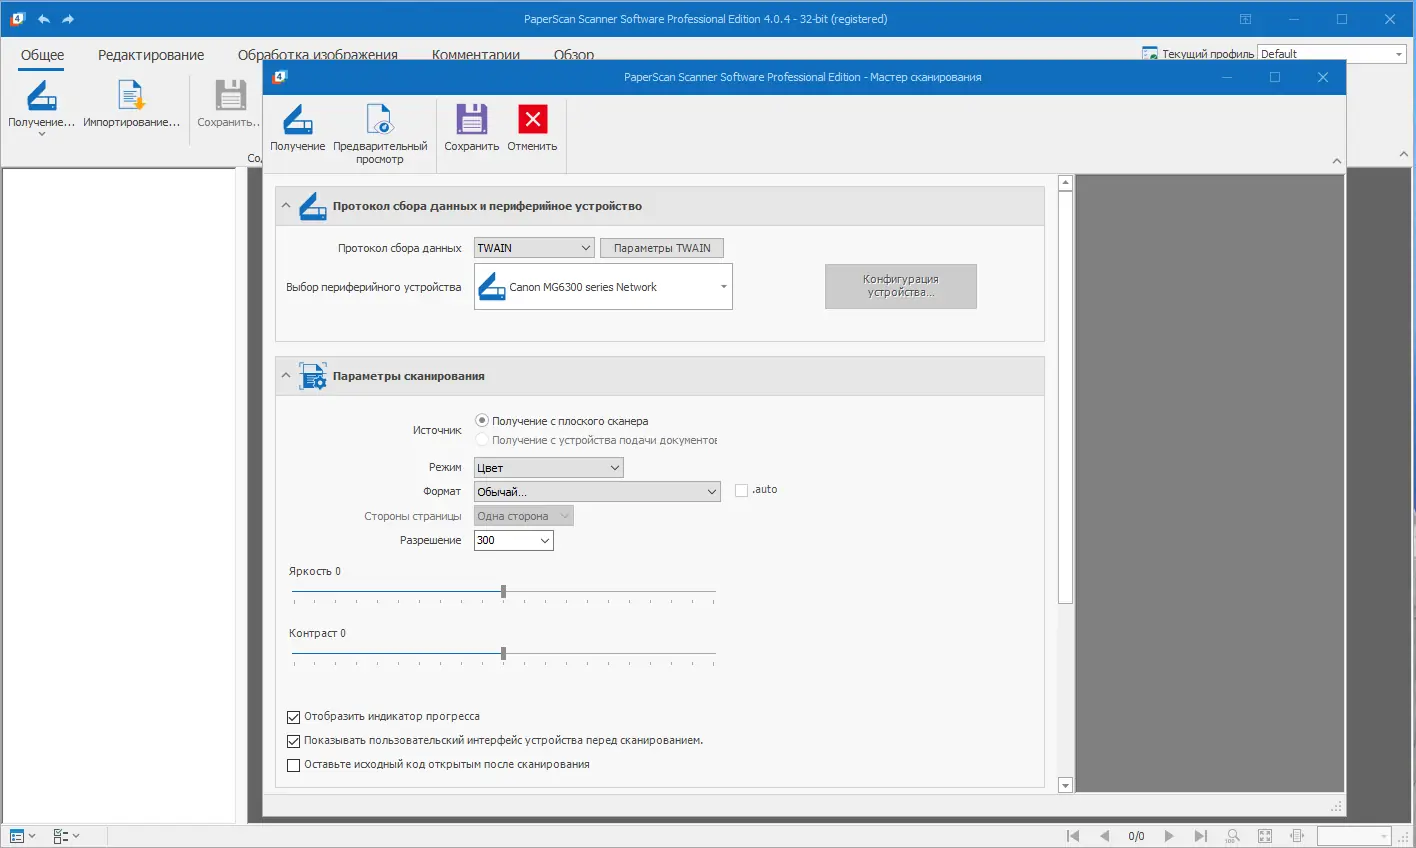The width and height of the screenshot is (1416, 848).
Task: Collapse the main window ribbon chevron
Action: click(x=1404, y=155)
